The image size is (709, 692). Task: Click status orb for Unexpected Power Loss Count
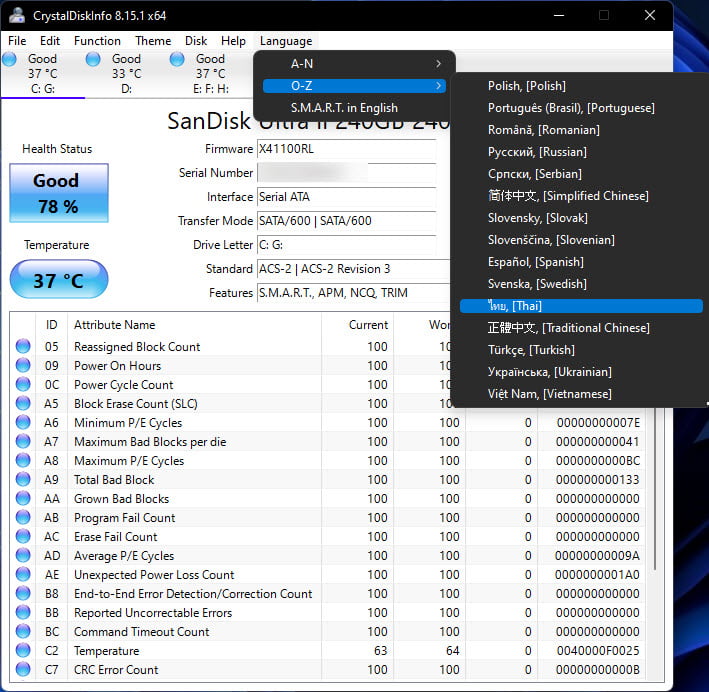click(23, 574)
